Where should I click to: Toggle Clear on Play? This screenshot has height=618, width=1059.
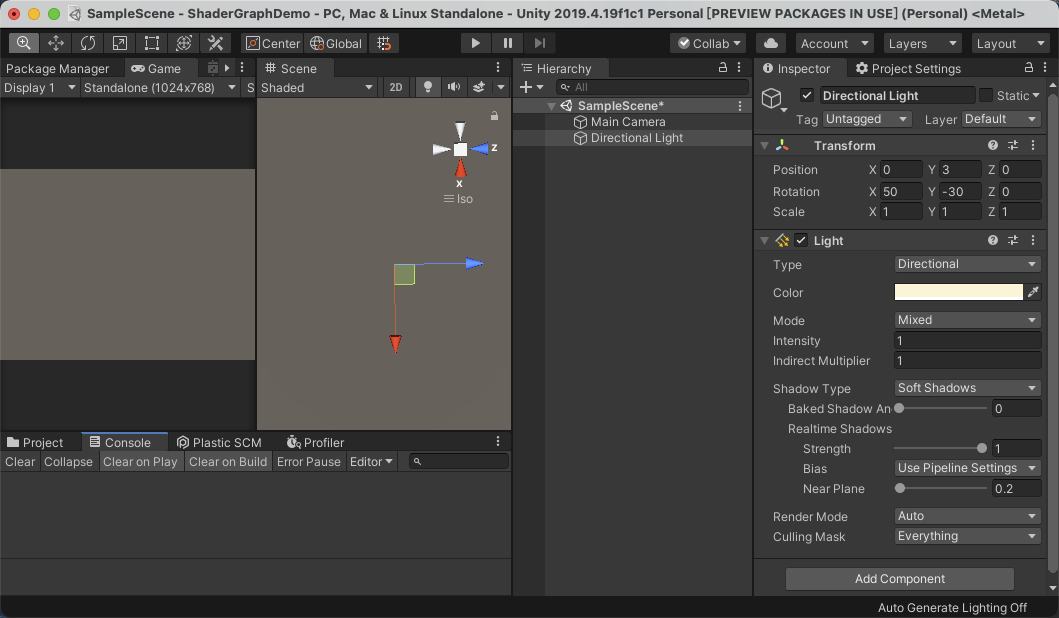tap(140, 462)
